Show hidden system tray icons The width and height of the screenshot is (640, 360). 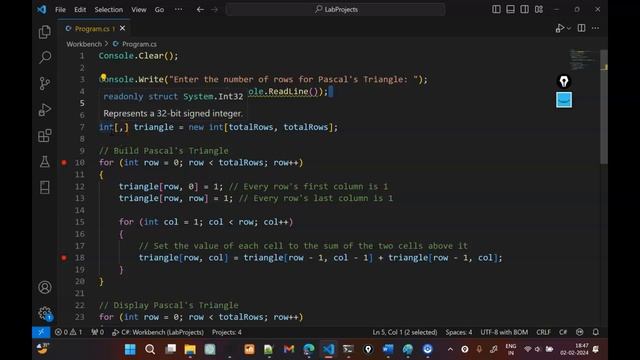coord(450,349)
